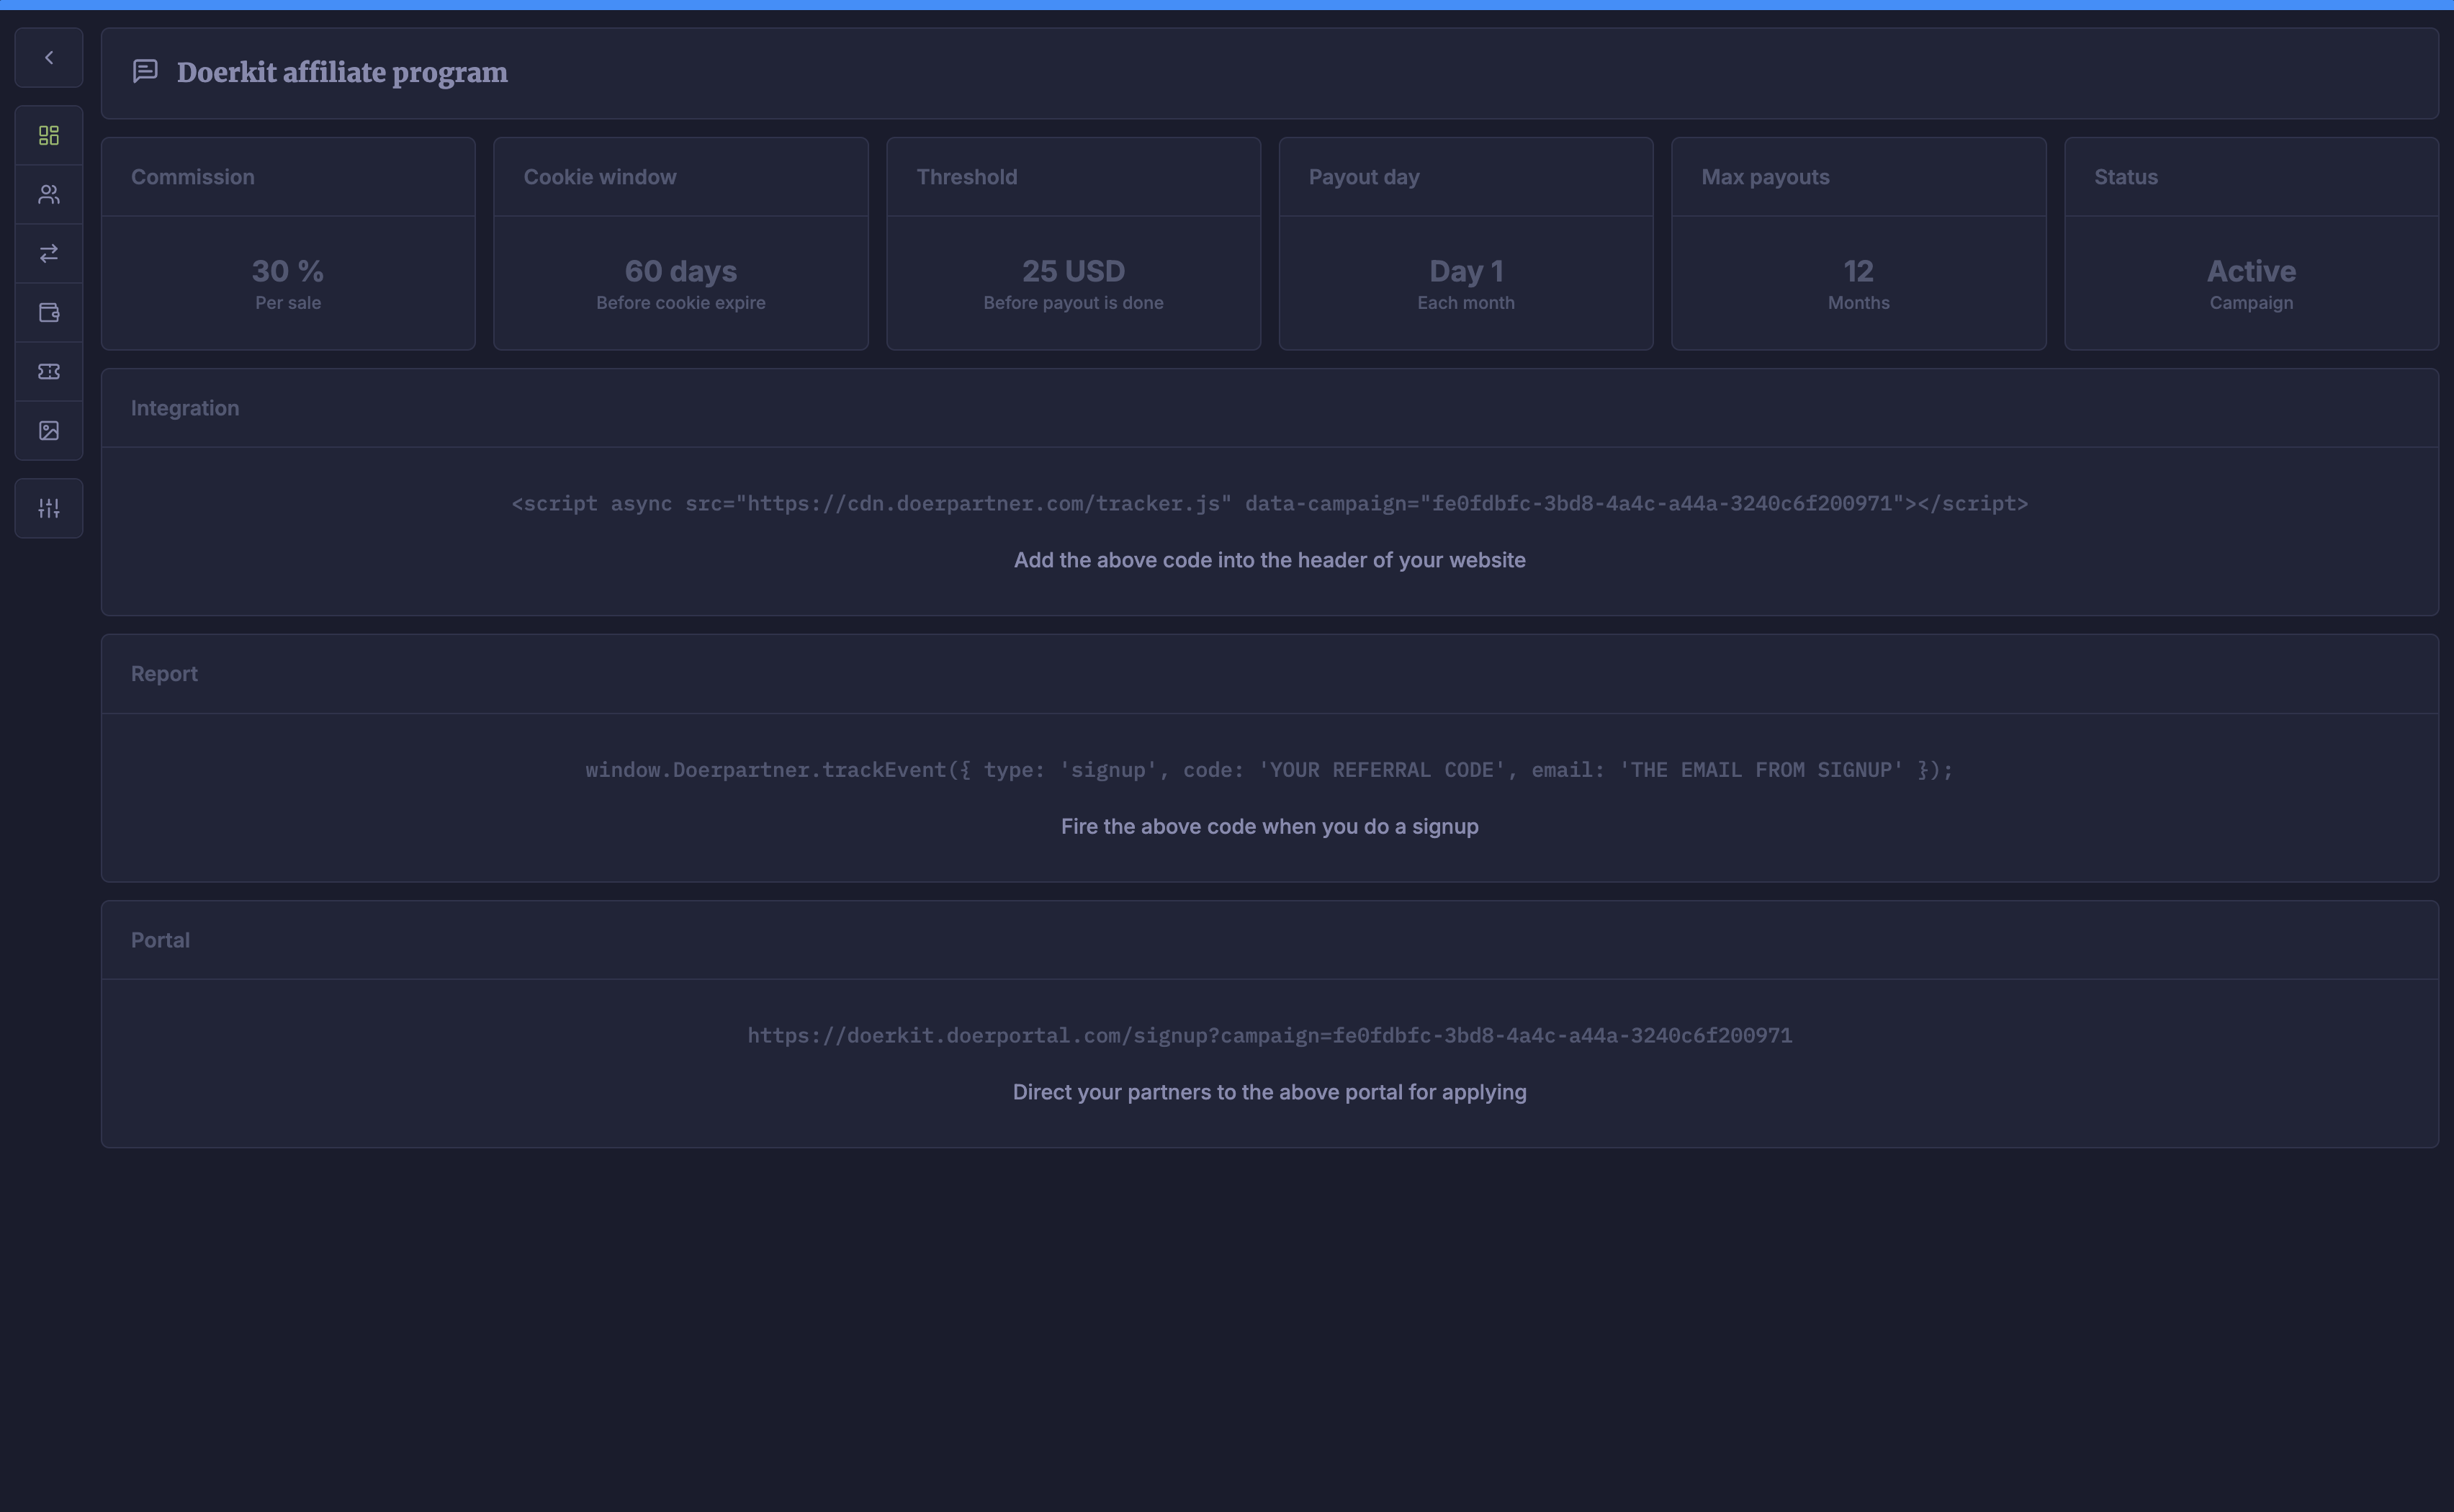
Task: Open the ticket coupons section
Action: (x=49, y=372)
